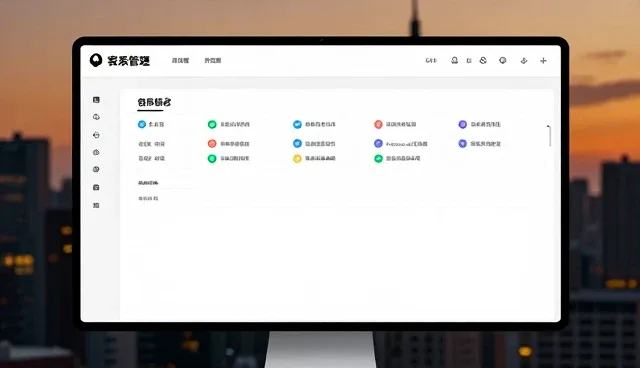The image size is (640, 368).
Task: Select the underlined bold tab heading in content panel
Action: pyautogui.click(x=154, y=102)
